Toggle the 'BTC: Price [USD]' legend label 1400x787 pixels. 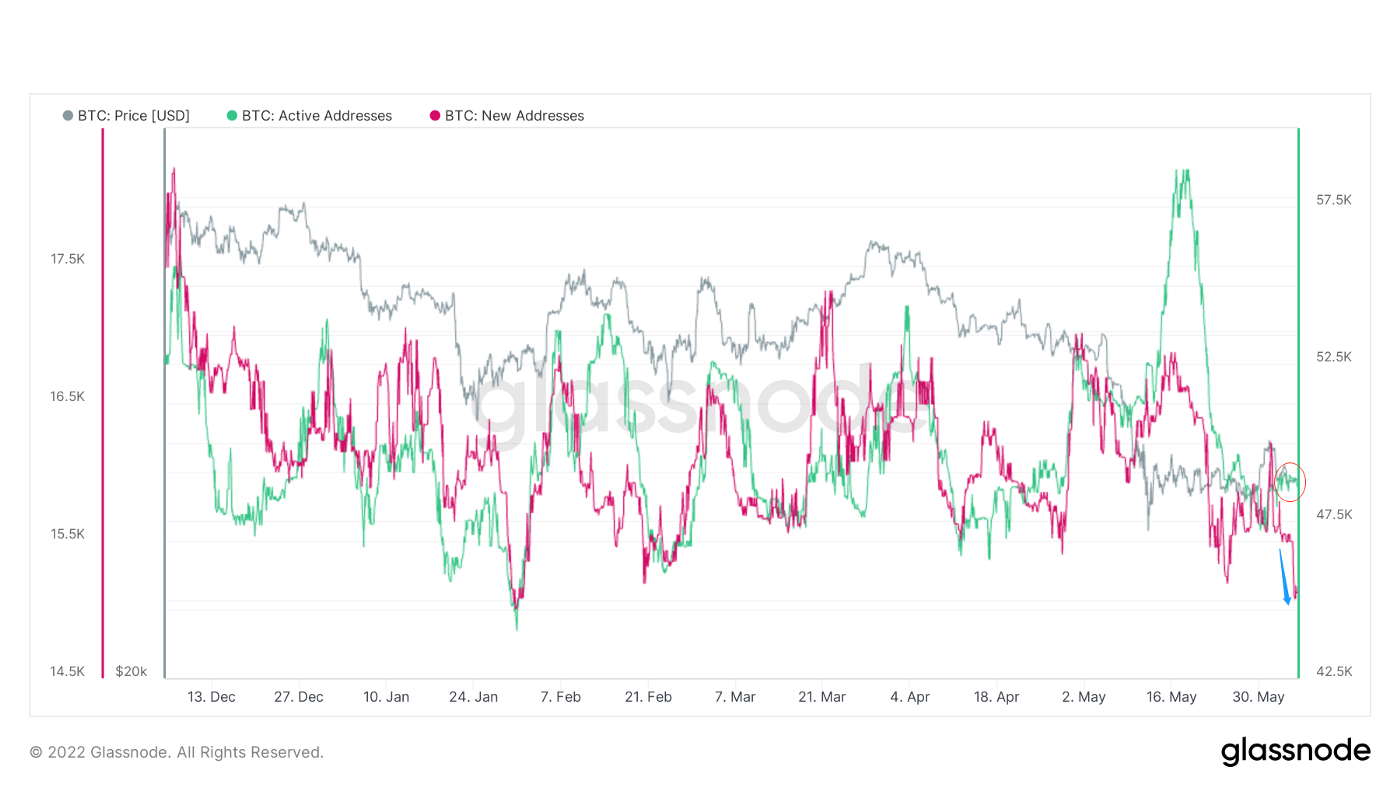tap(133, 116)
